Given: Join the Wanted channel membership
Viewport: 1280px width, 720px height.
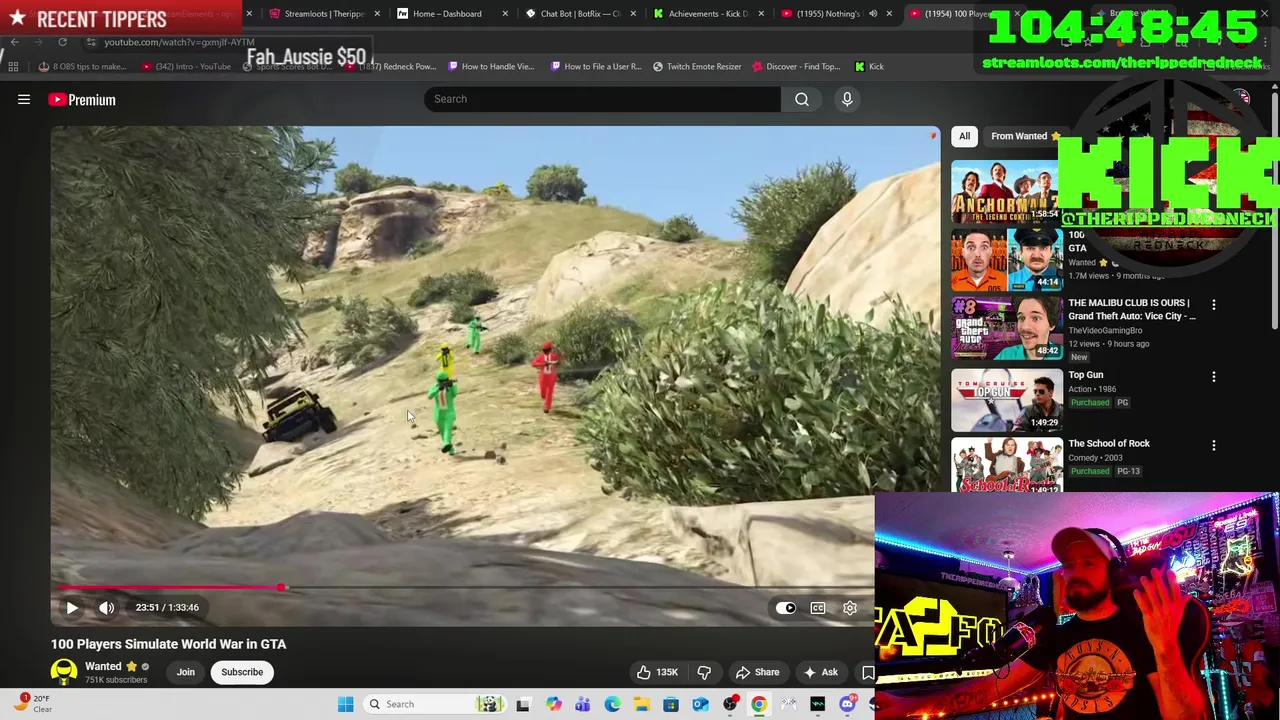Looking at the screenshot, I should [186, 672].
